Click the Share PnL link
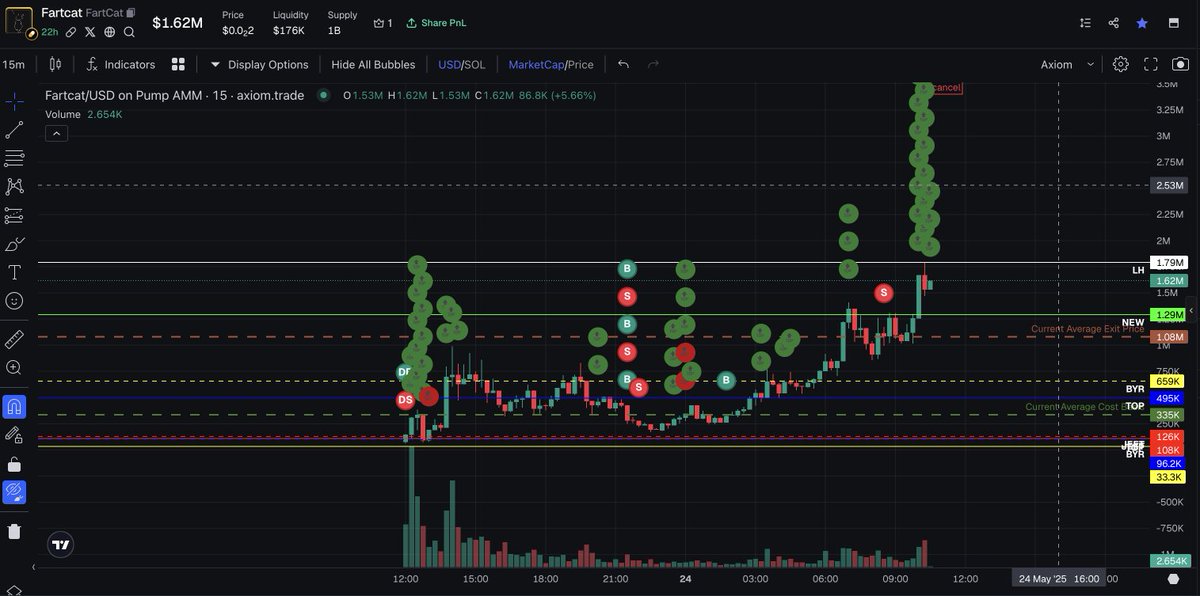 pos(436,22)
